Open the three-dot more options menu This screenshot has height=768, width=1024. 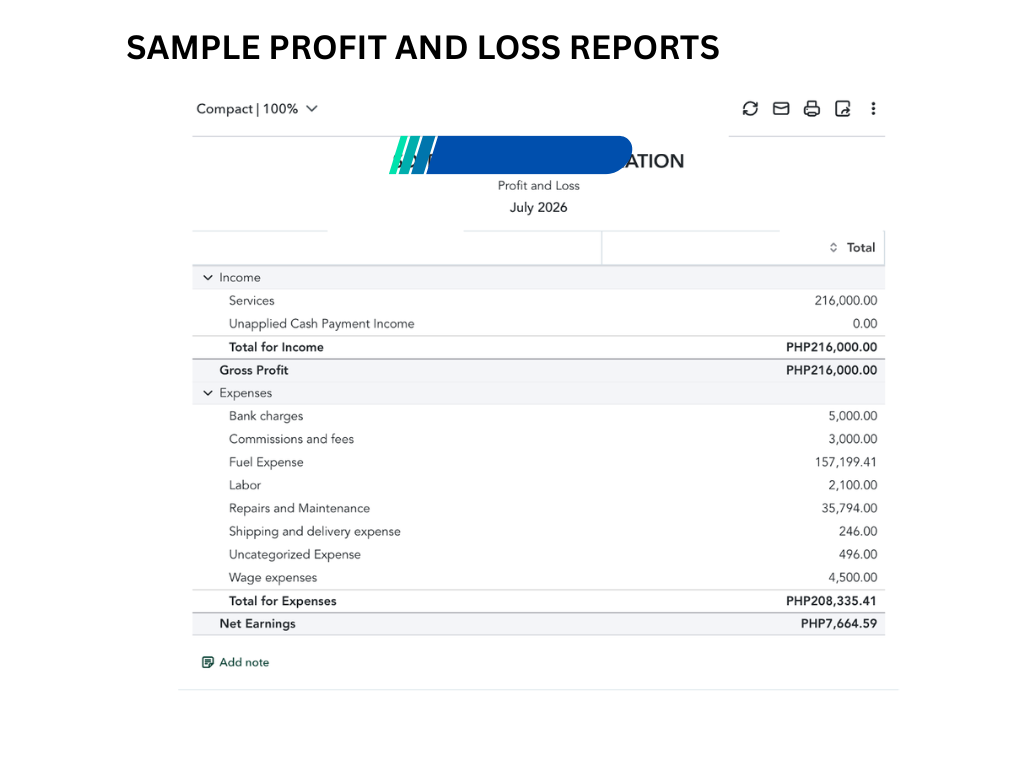pyautogui.click(x=873, y=108)
